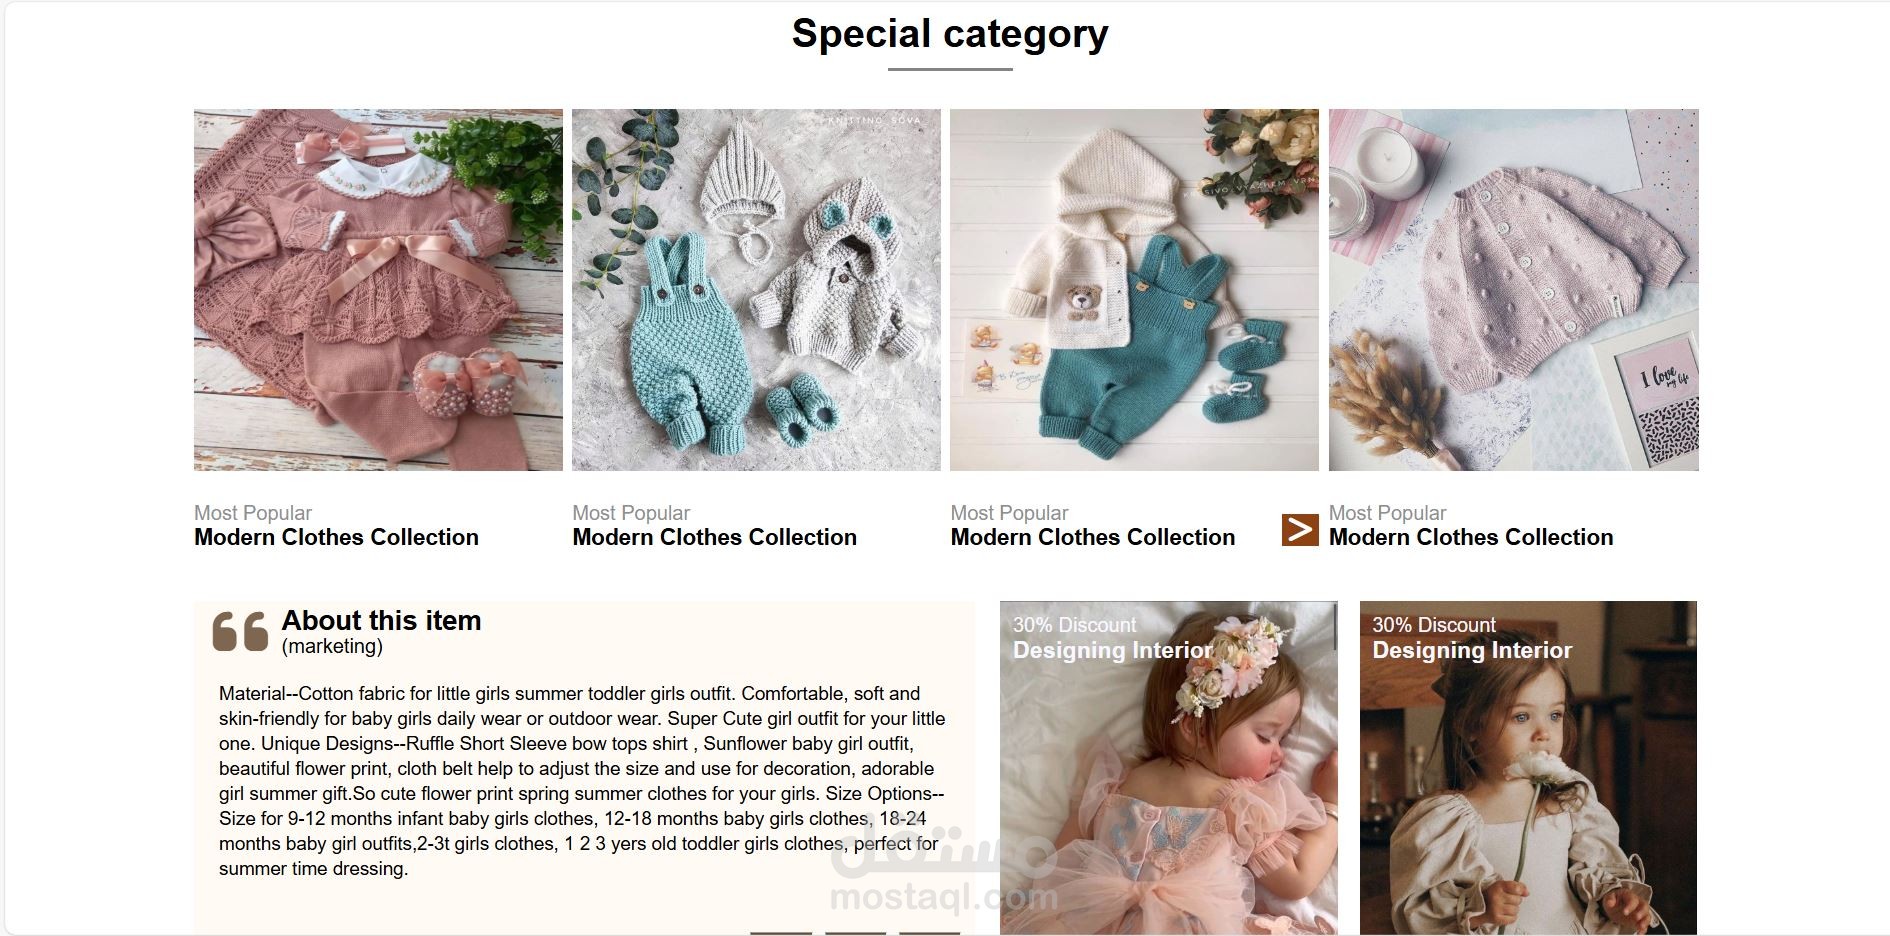Click Modern Clothes Collection under pink cardigan
Viewport: 1890px width, 936px height.
pyautogui.click(x=1470, y=537)
